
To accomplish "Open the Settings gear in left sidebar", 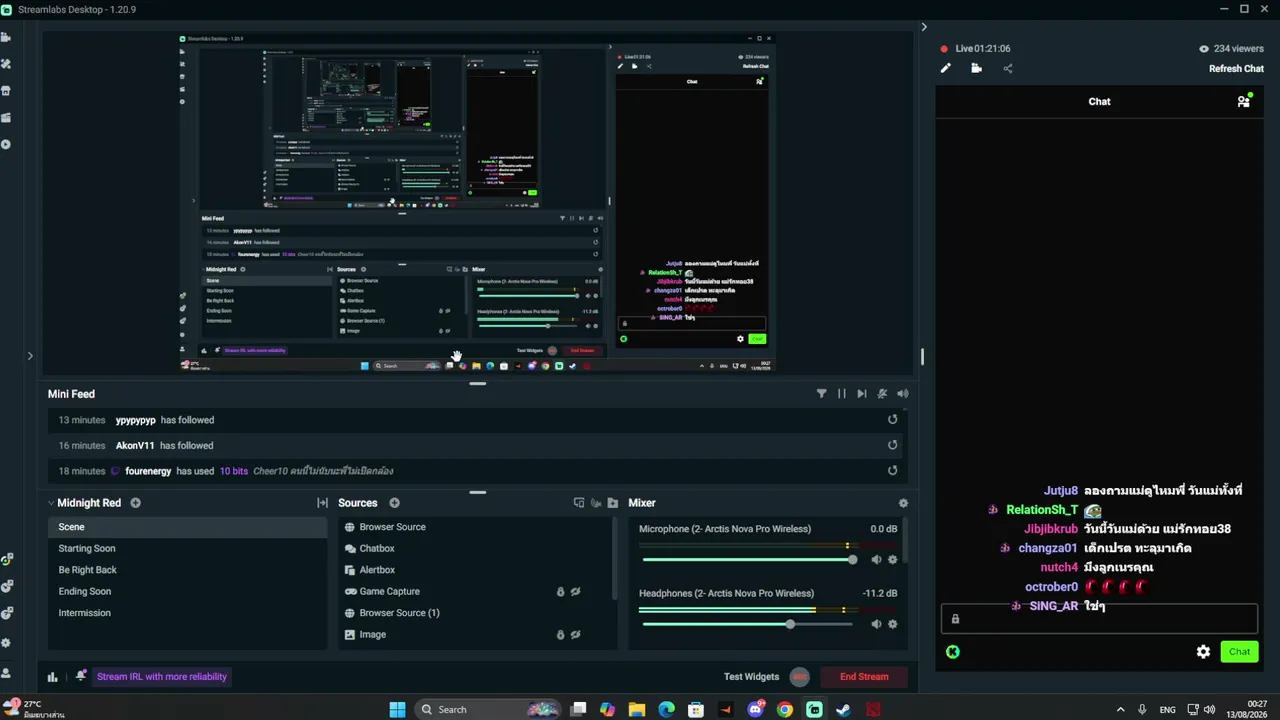I will [x=6, y=643].
